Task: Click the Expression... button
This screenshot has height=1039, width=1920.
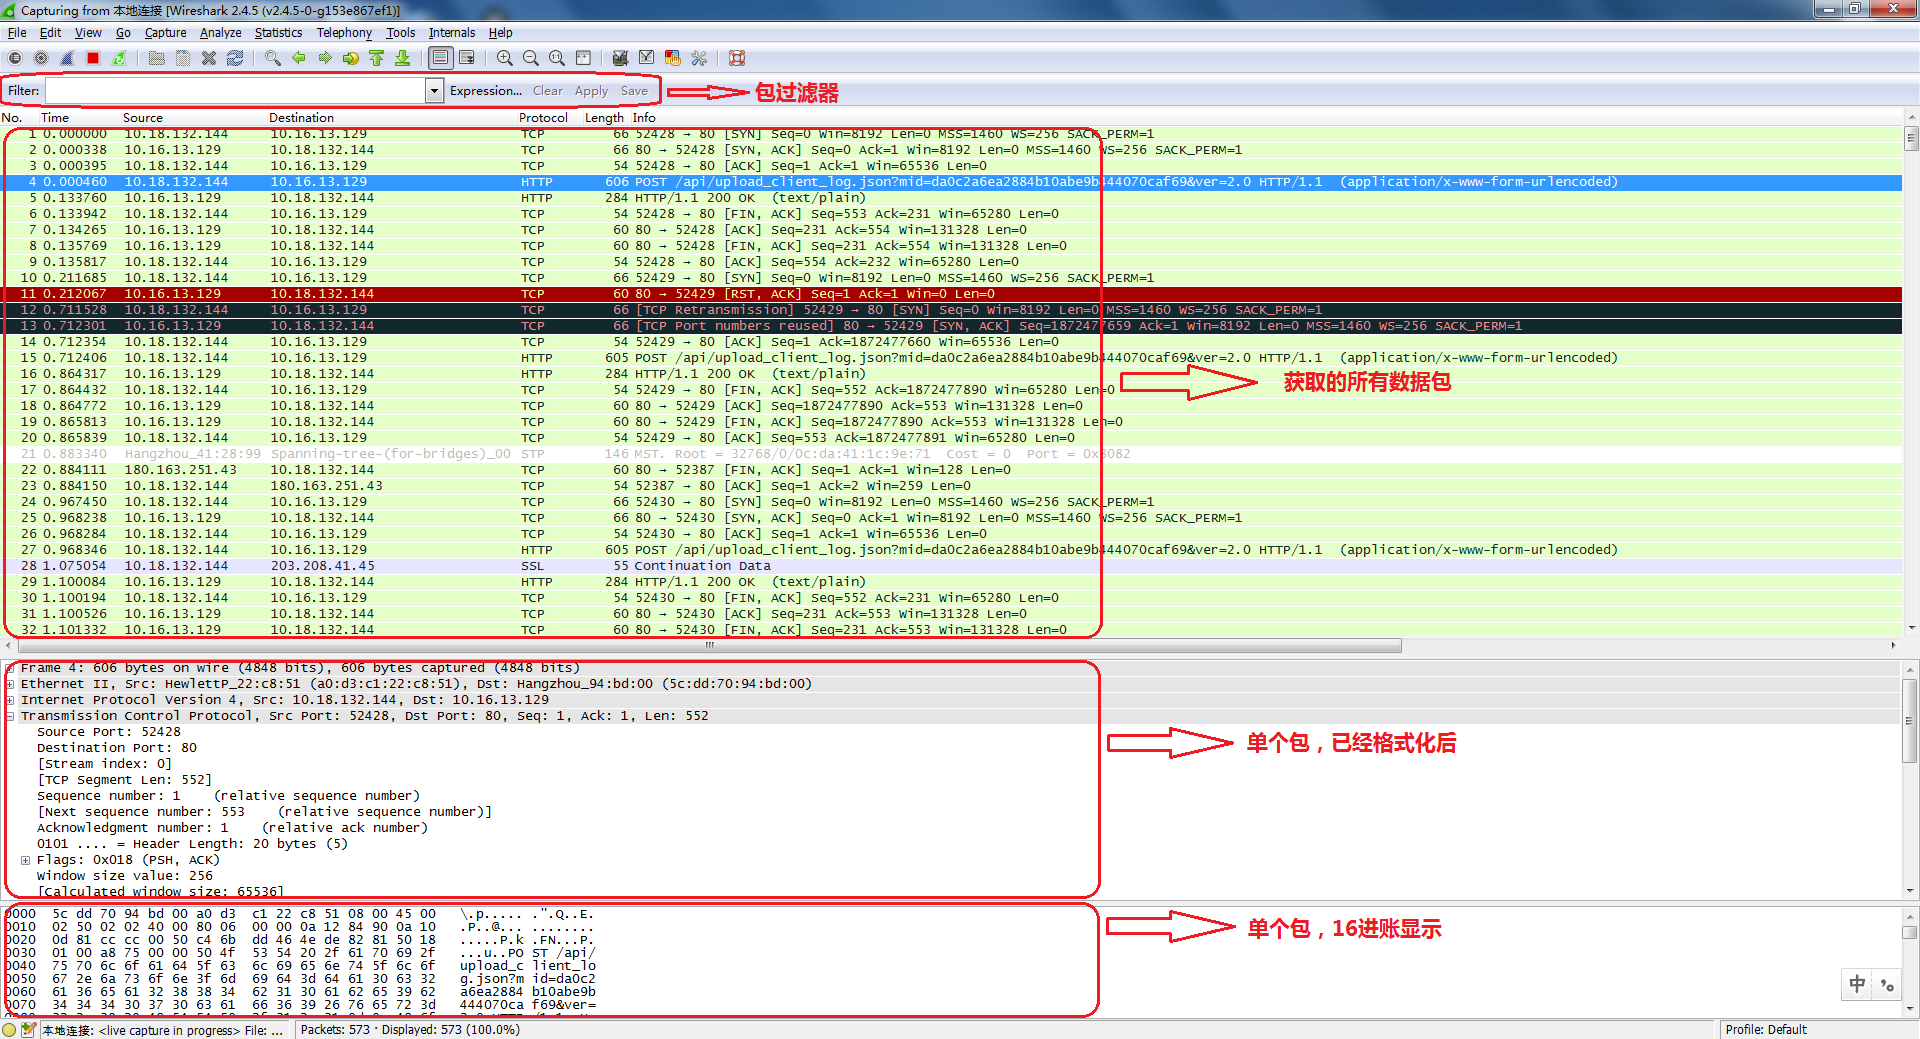Action: pyautogui.click(x=486, y=91)
